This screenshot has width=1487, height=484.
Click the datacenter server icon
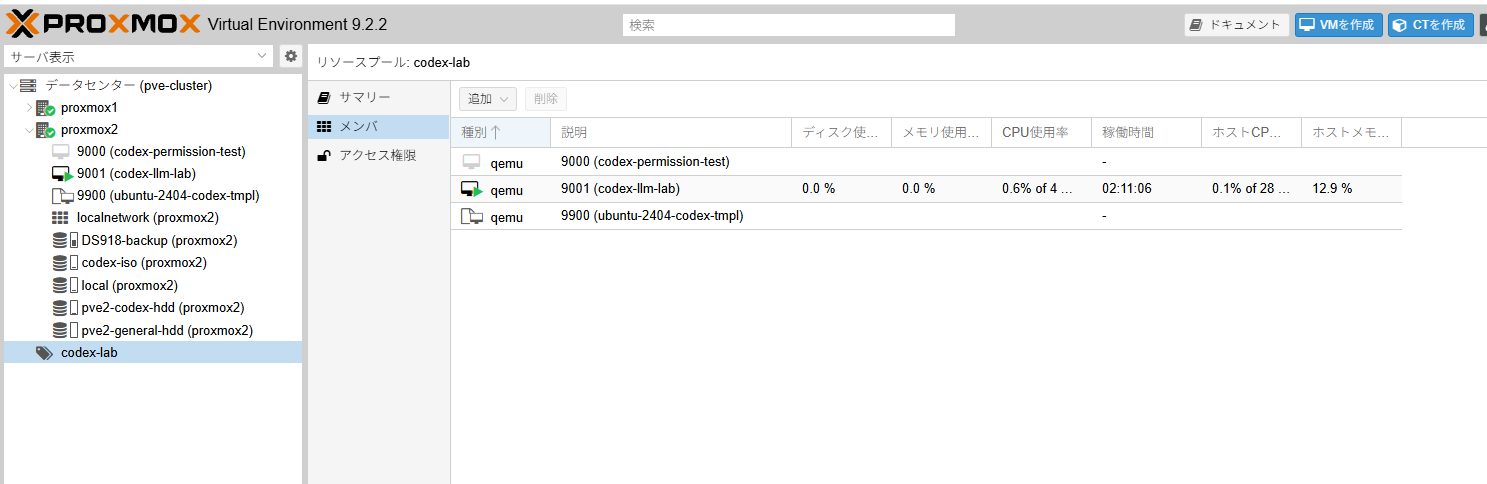(28, 86)
